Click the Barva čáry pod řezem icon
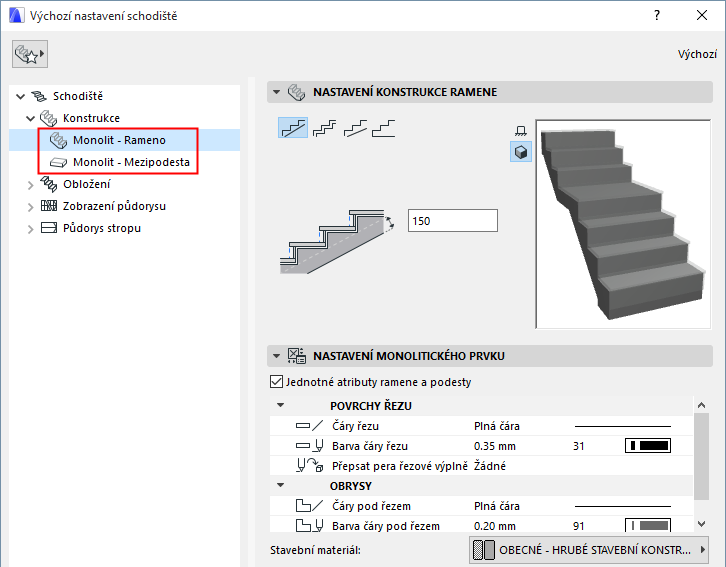726x567 pixels. coord(309,526)
